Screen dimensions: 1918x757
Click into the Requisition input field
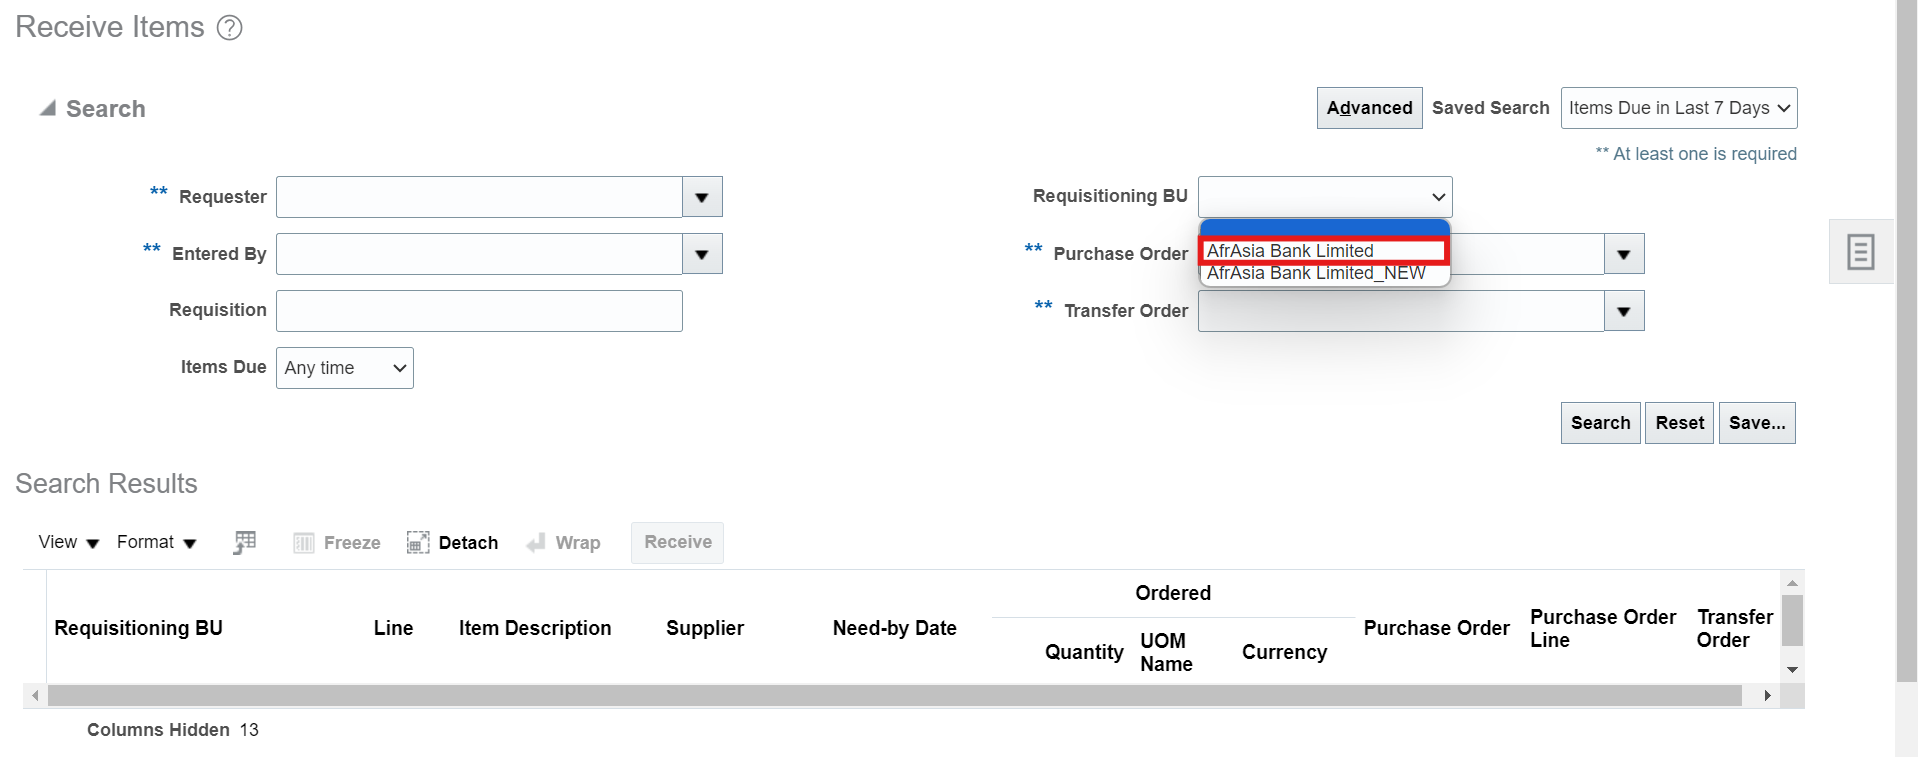pos(478,311)
